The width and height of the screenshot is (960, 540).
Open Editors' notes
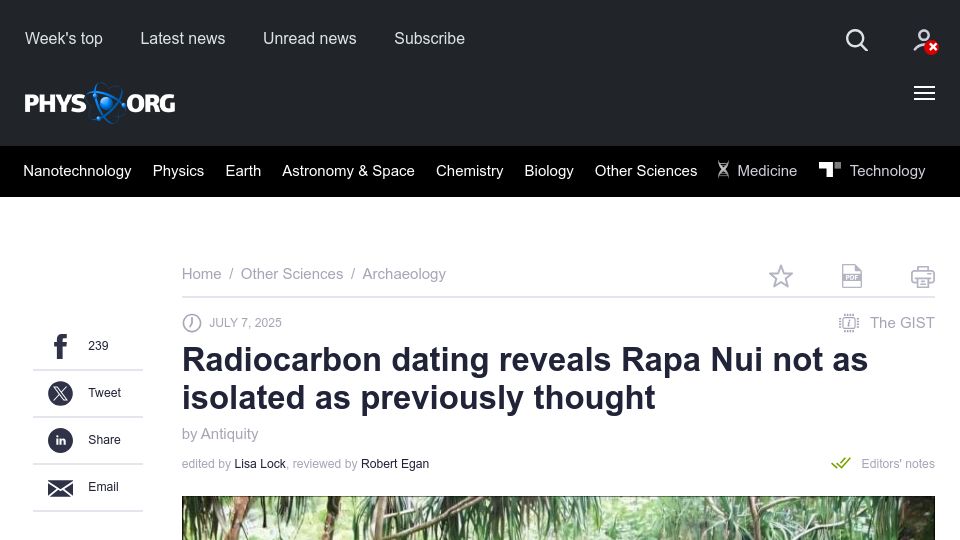(x=898, y=463)
